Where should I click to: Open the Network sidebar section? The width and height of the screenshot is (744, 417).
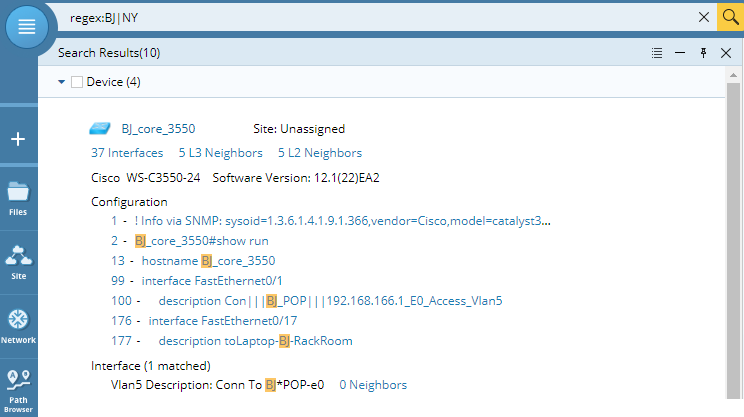click(x=18, y=324)
